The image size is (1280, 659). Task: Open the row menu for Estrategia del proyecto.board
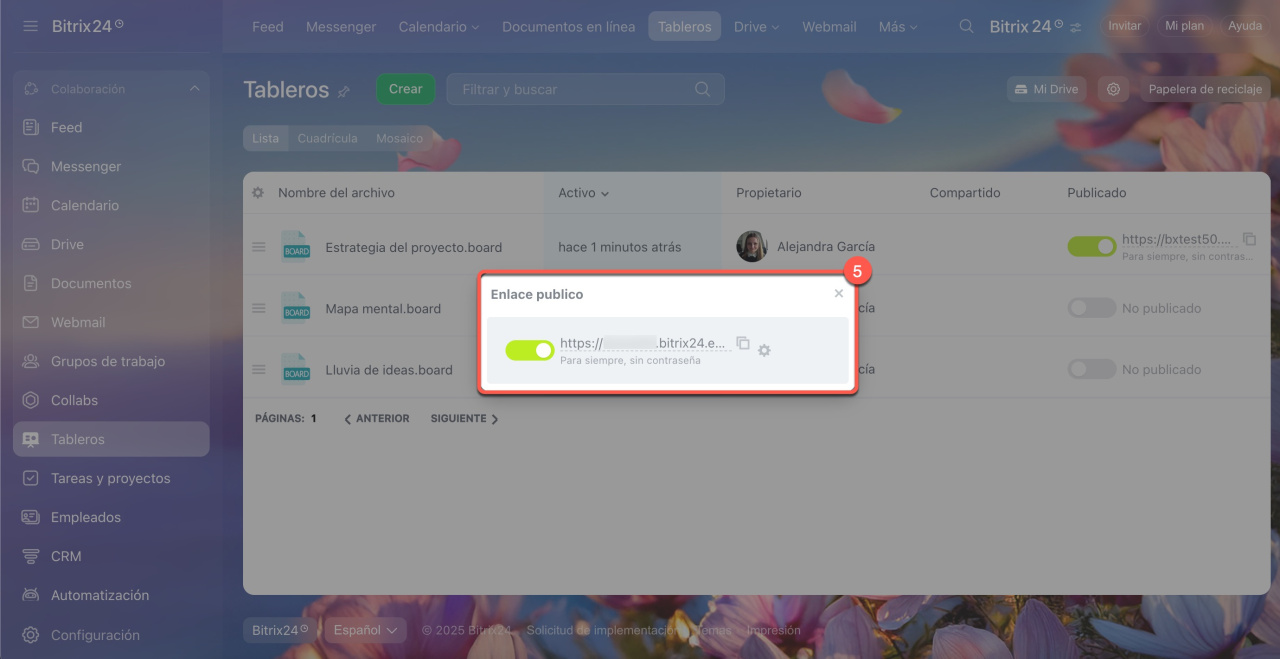click(259, 247)
